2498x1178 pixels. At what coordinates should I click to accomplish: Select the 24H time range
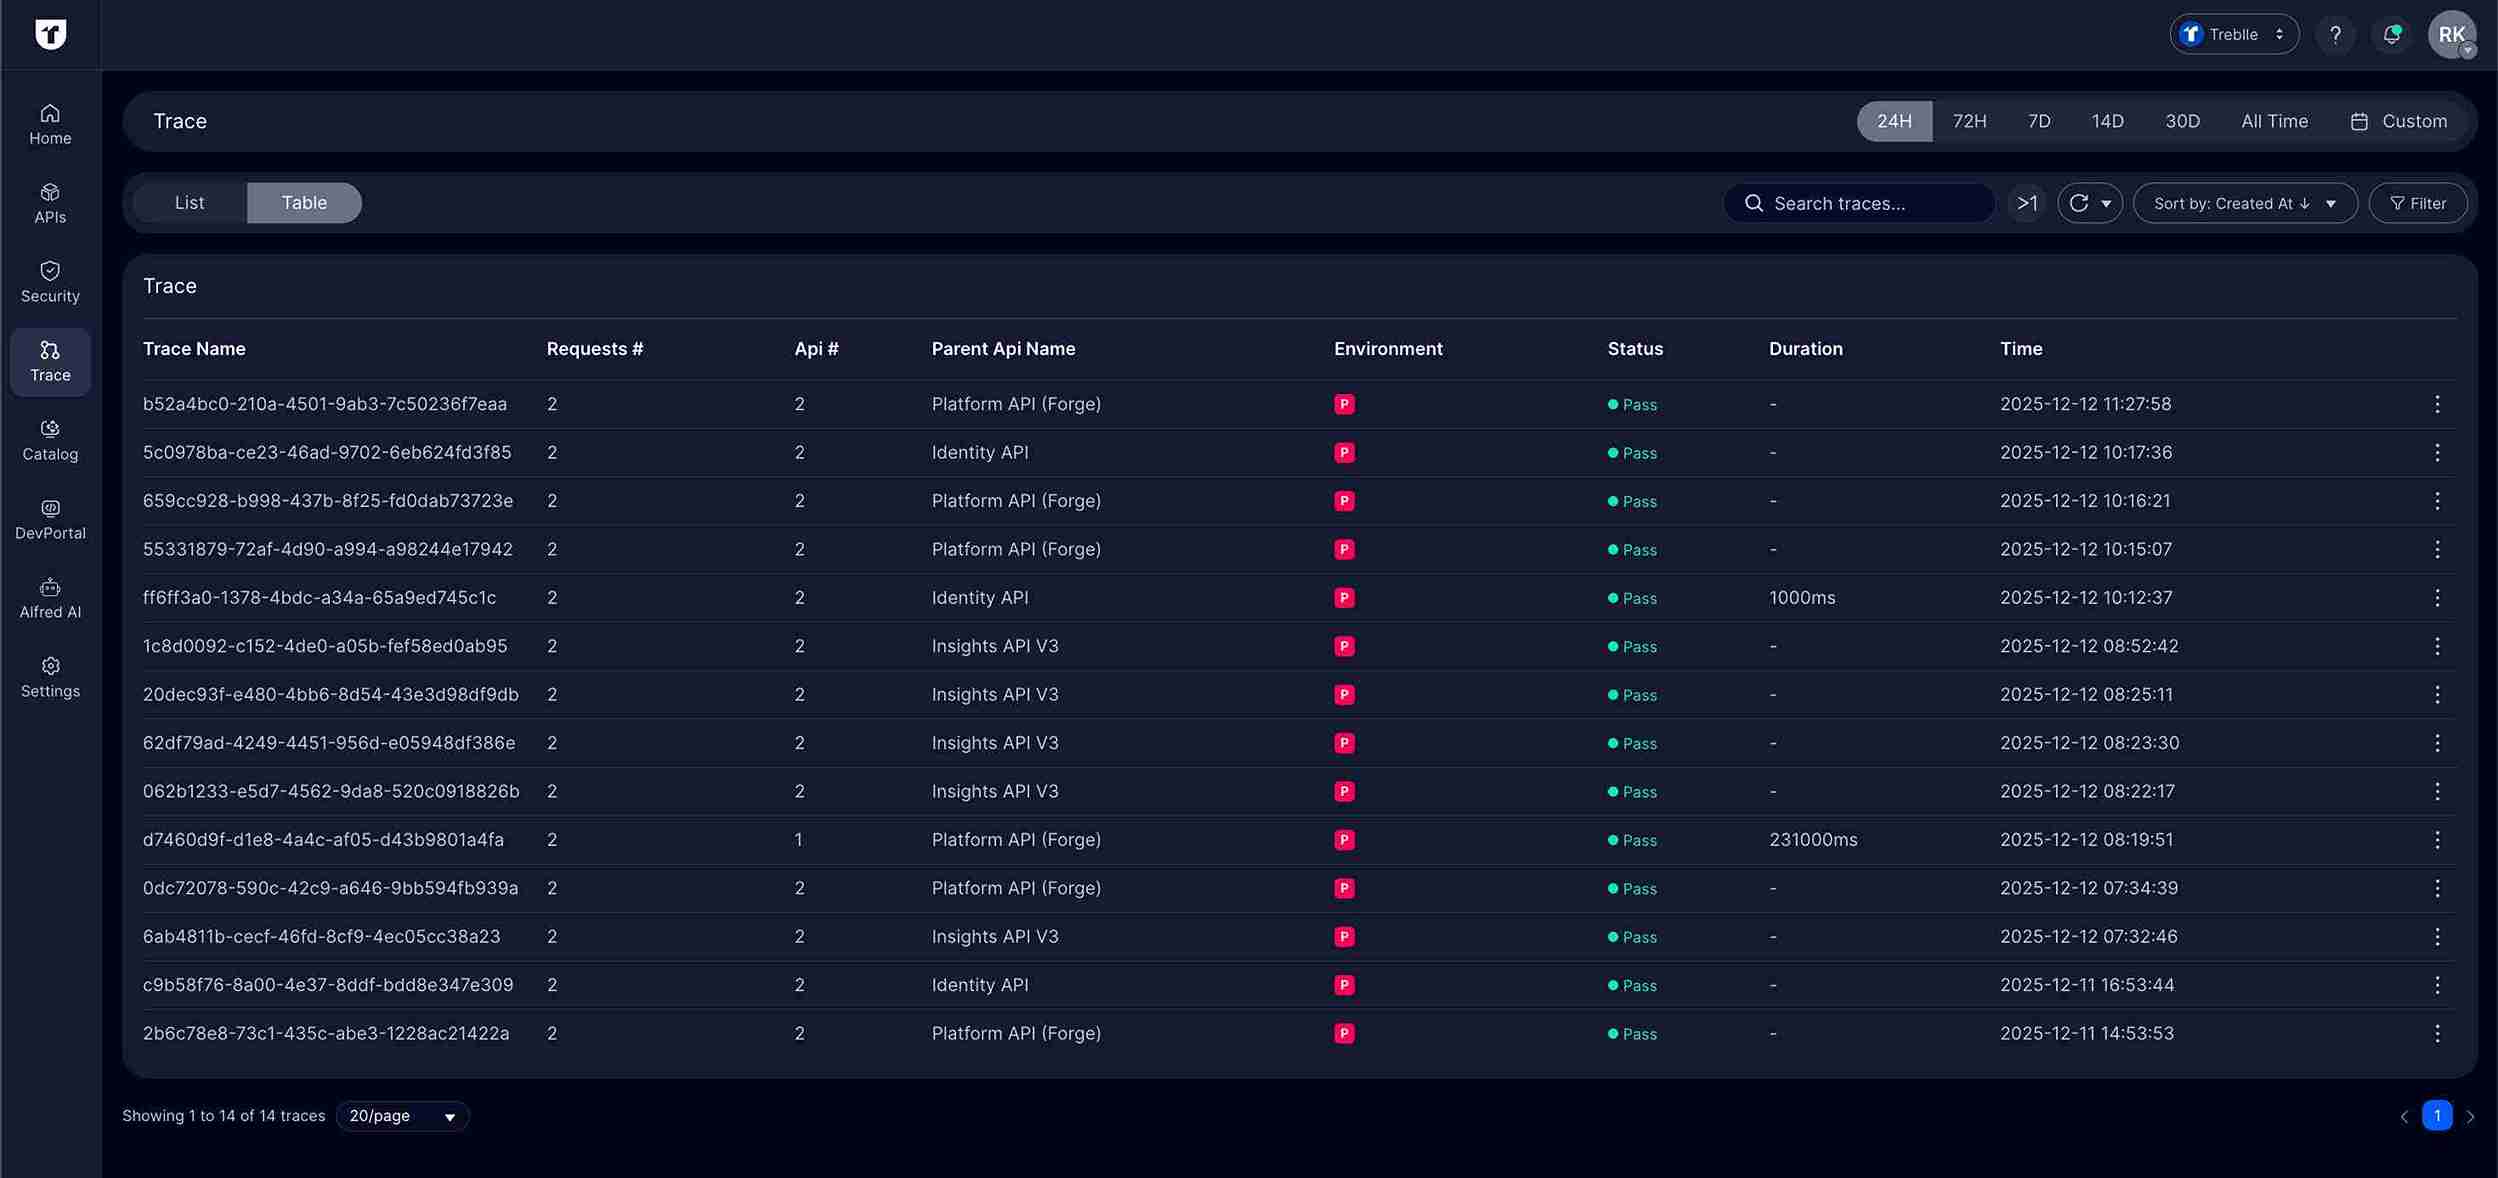[x=1893, y=121]
